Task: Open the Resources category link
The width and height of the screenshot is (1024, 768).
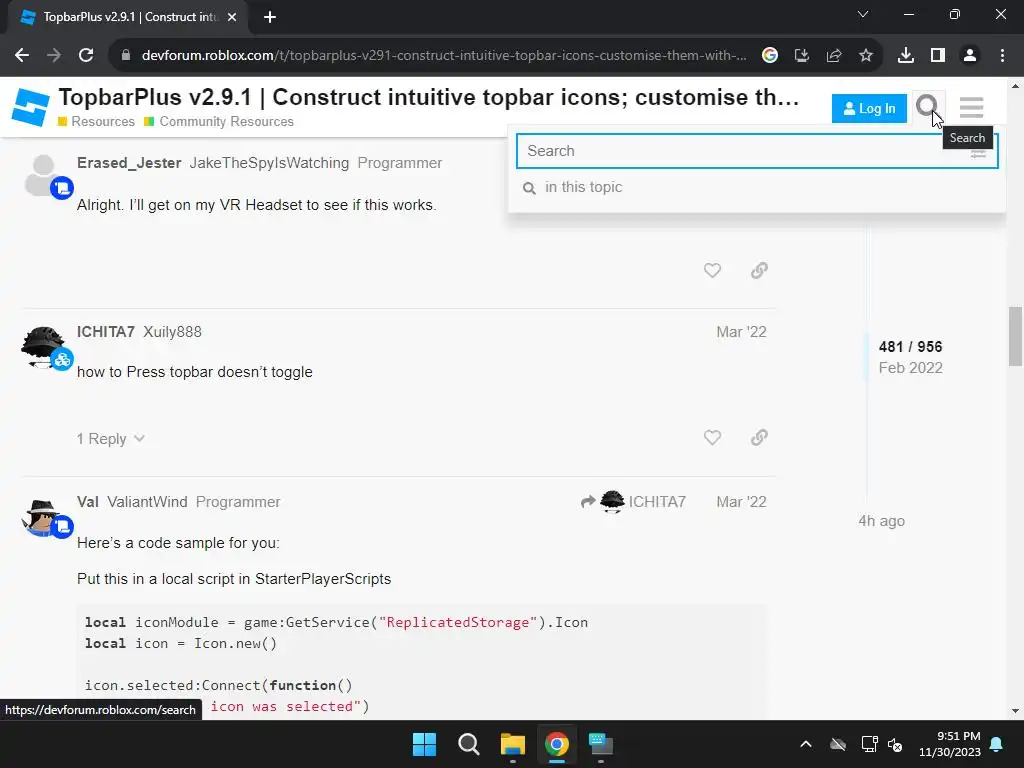Action: click(x=96, y=121)
